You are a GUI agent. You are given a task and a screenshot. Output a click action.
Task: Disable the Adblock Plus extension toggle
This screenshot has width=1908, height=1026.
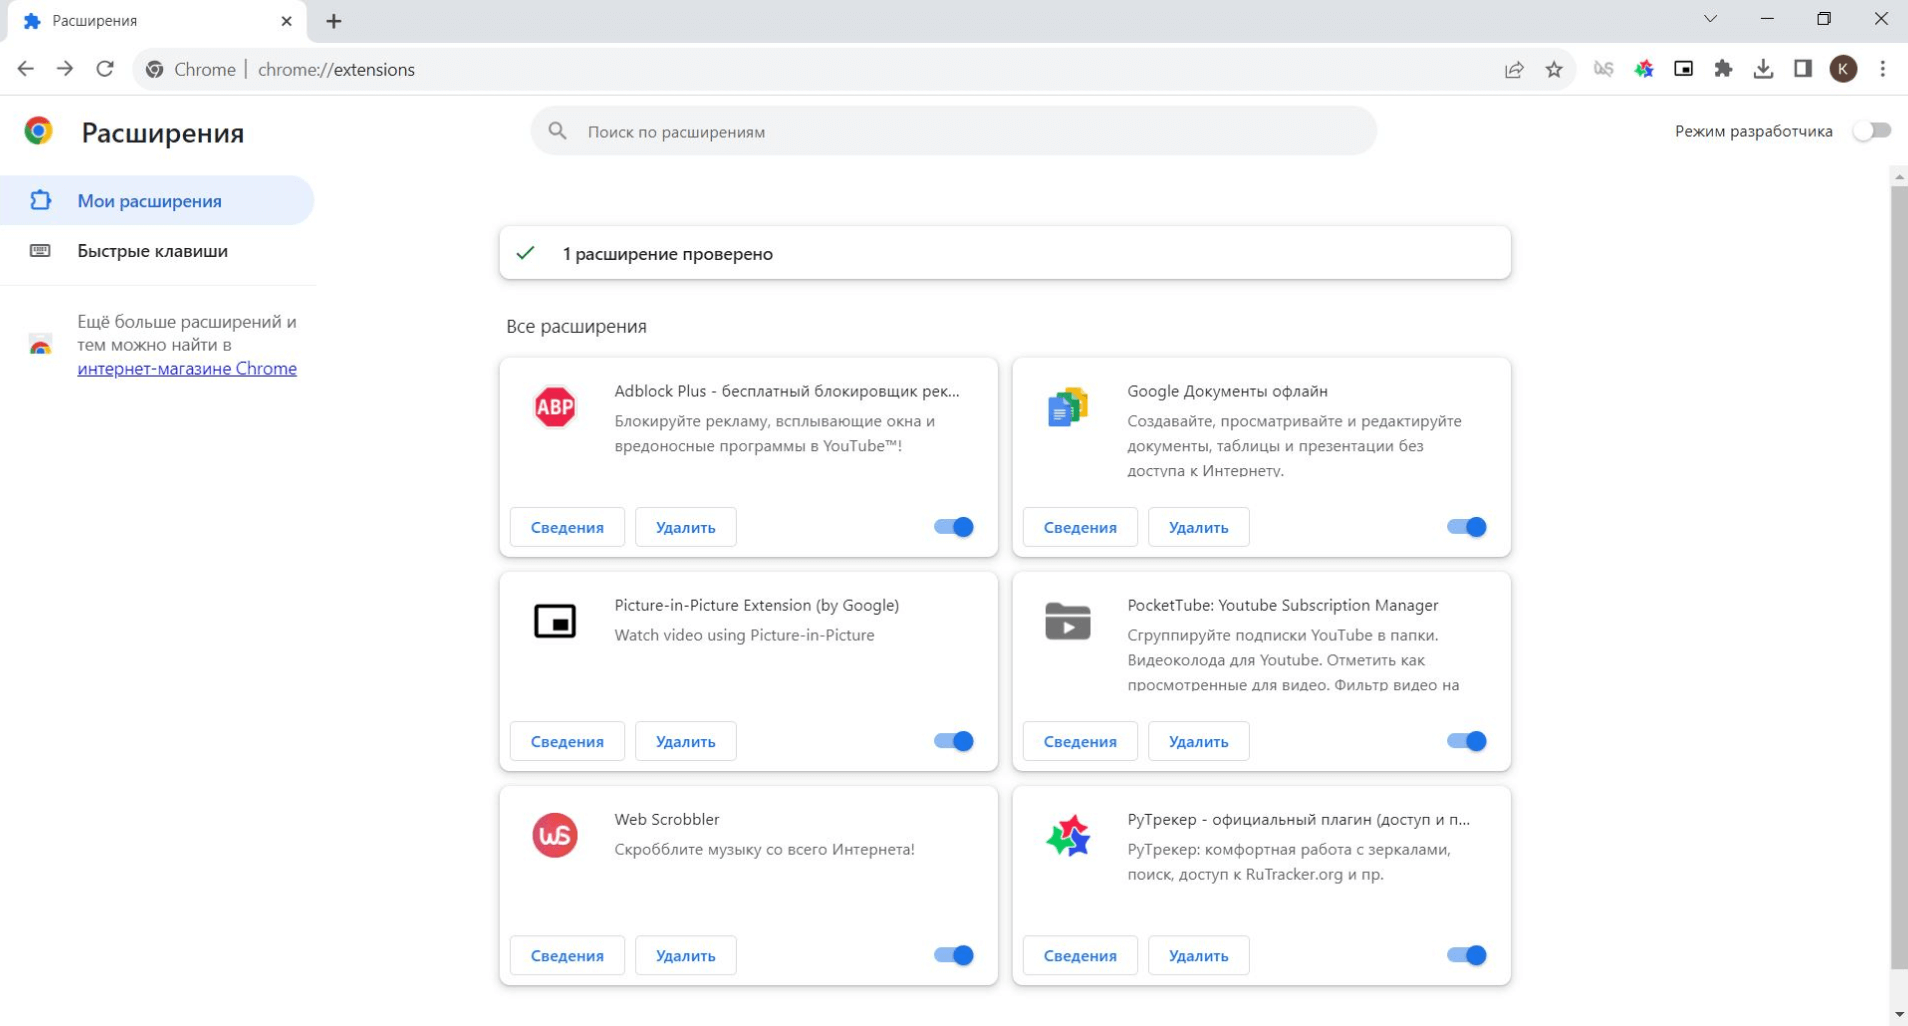click(954, 527)
